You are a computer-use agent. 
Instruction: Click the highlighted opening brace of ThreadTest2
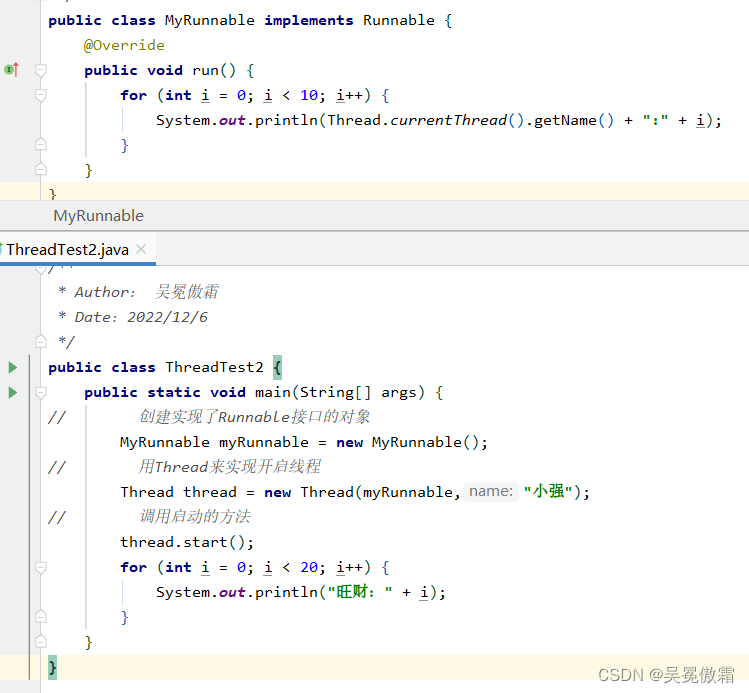278,367
